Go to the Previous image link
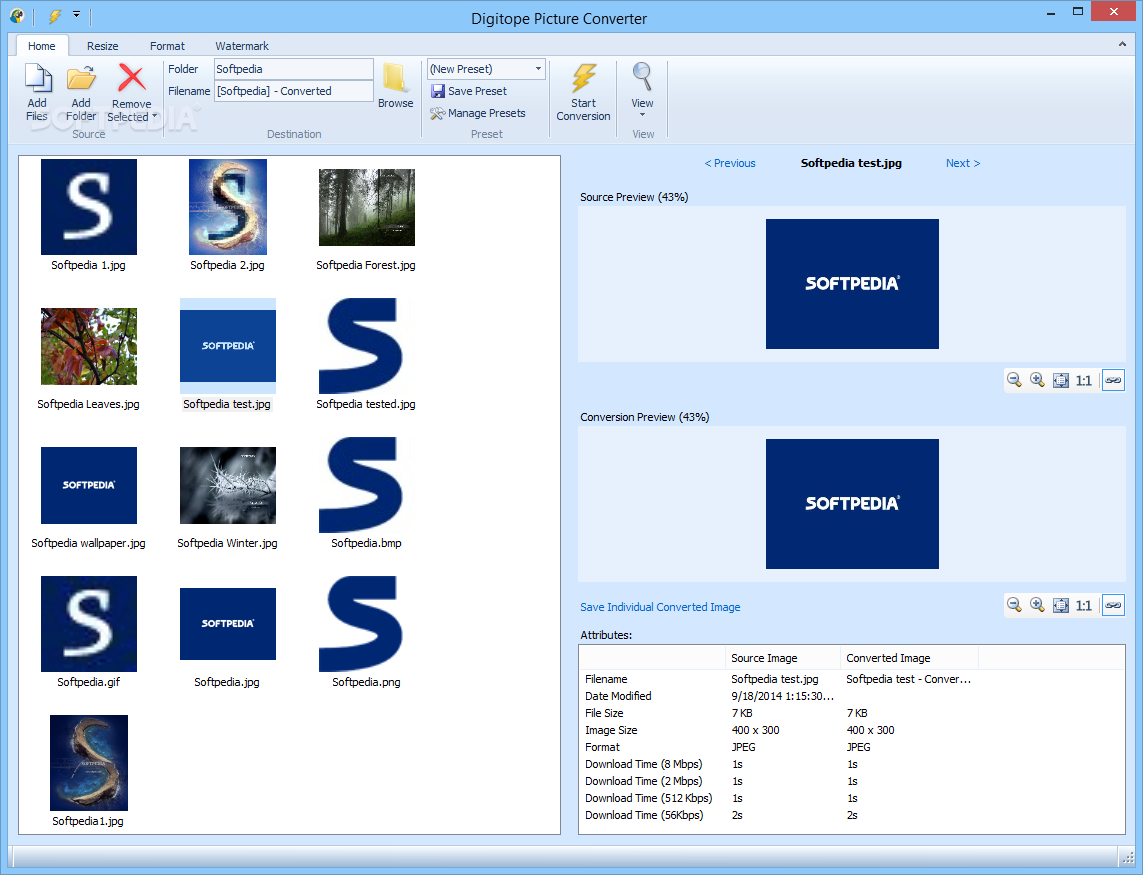1143x875 pixels. click(730, 163)
